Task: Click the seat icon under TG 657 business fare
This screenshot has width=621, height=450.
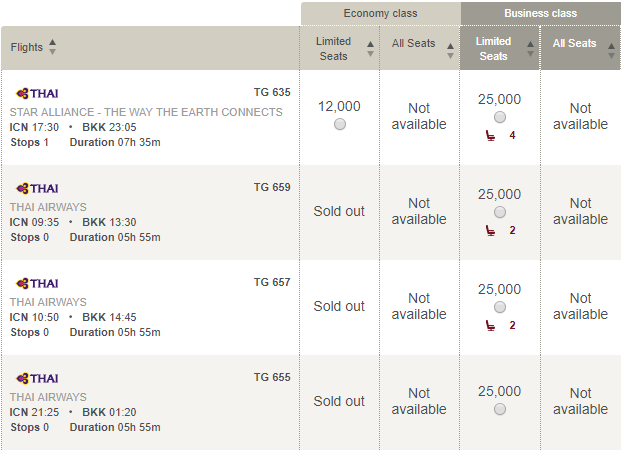Action: 490,326
